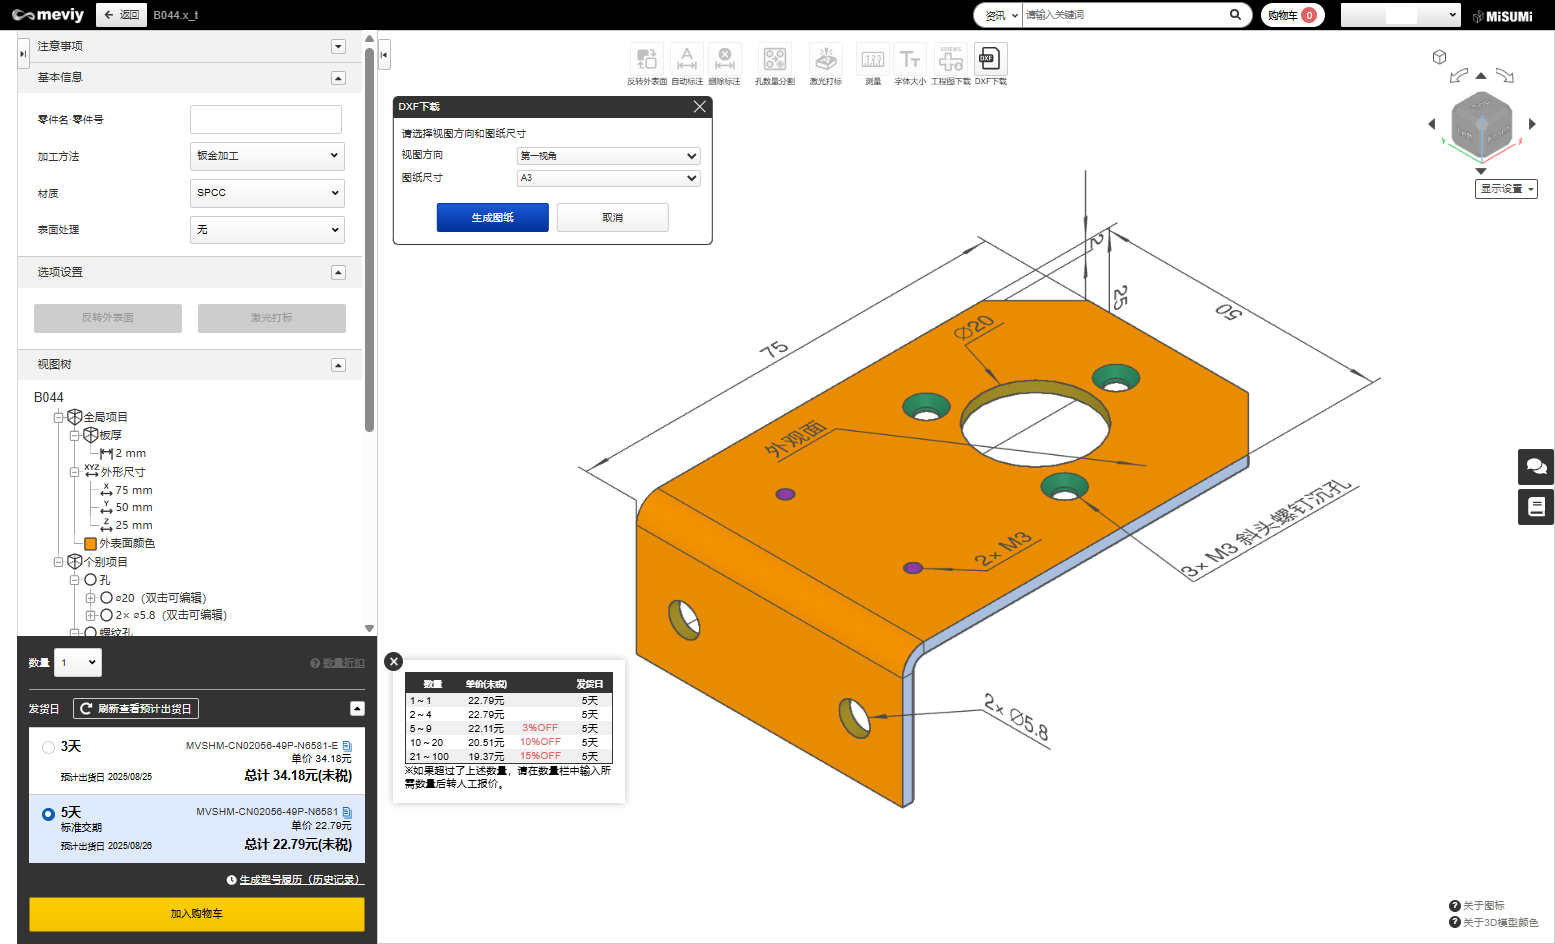Open the 显示设置 display settings menu
The height and width of the screenshot is (944, 1555).
click(1506, 189)
